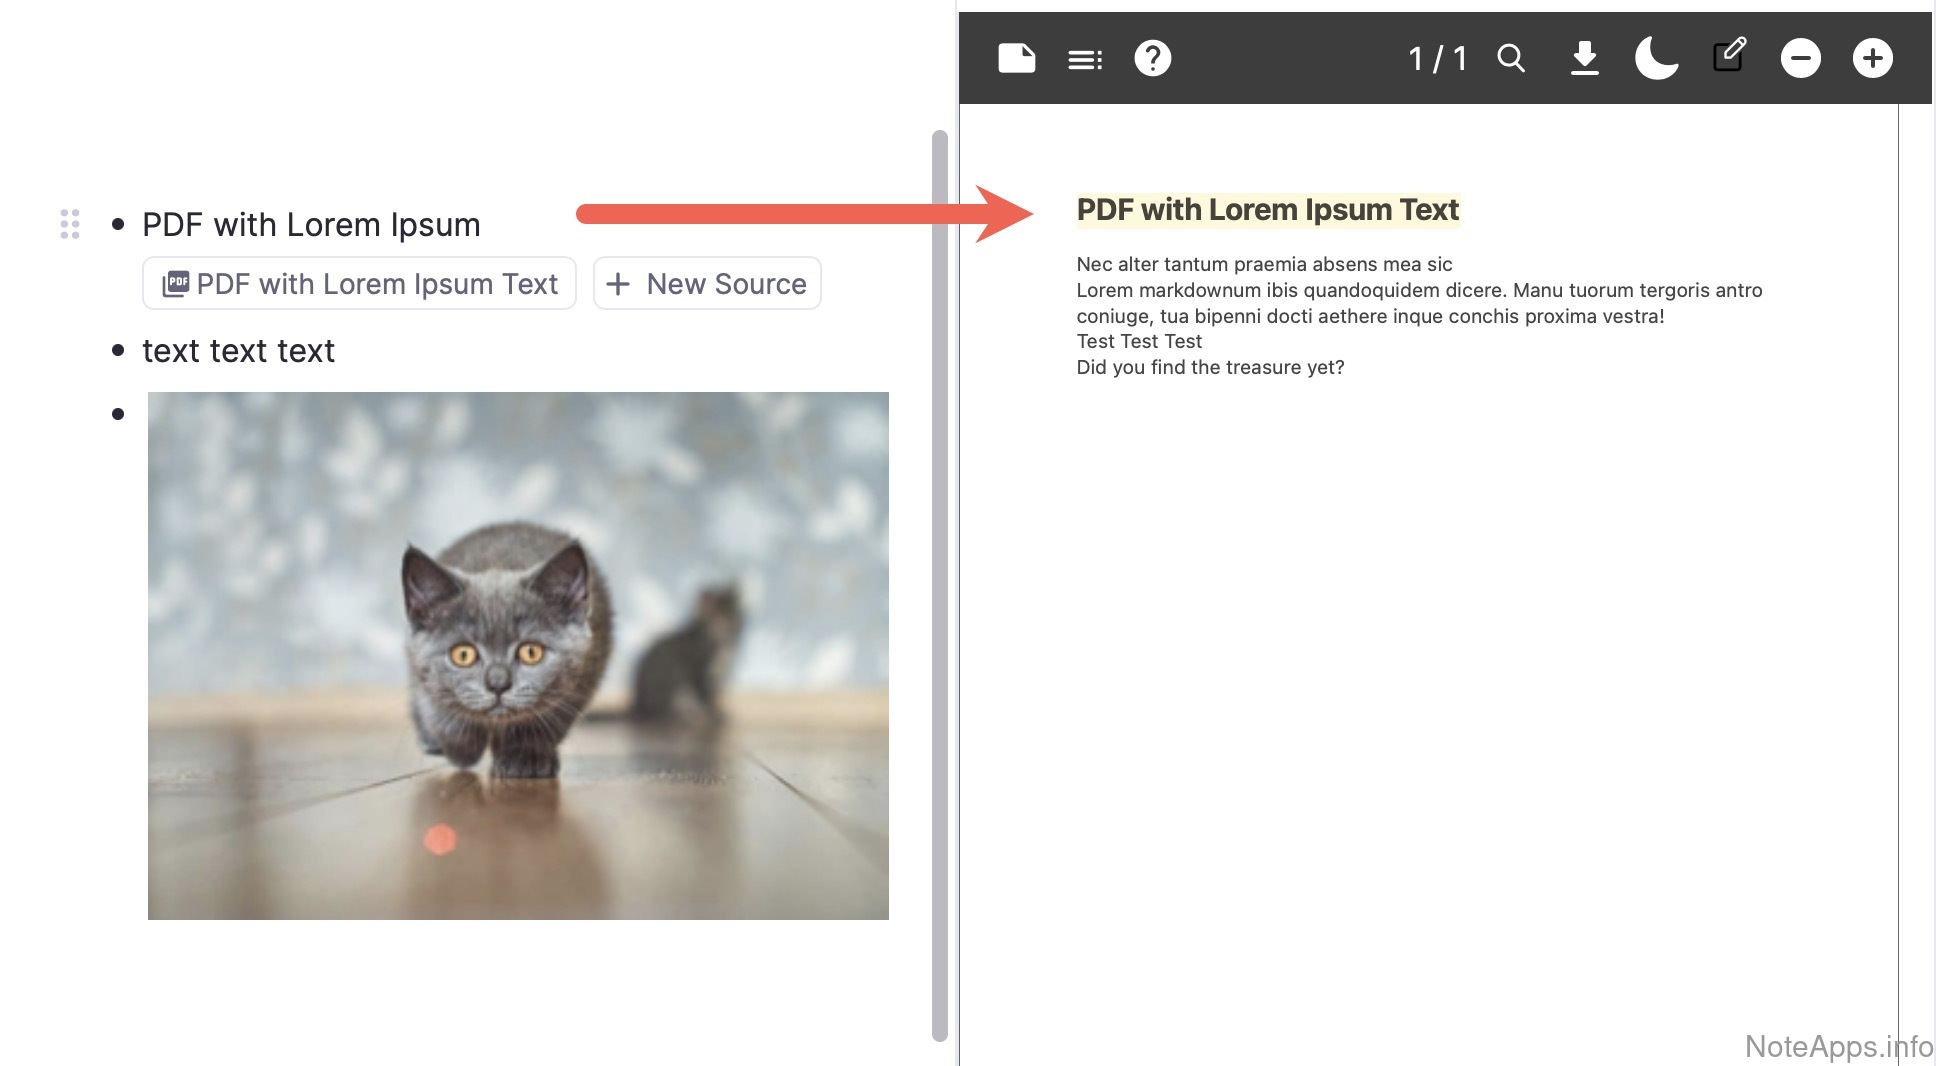Click the notes pane vertical scrollbar
This screenshot has height=1066, width=1936.
pos(939,585)
